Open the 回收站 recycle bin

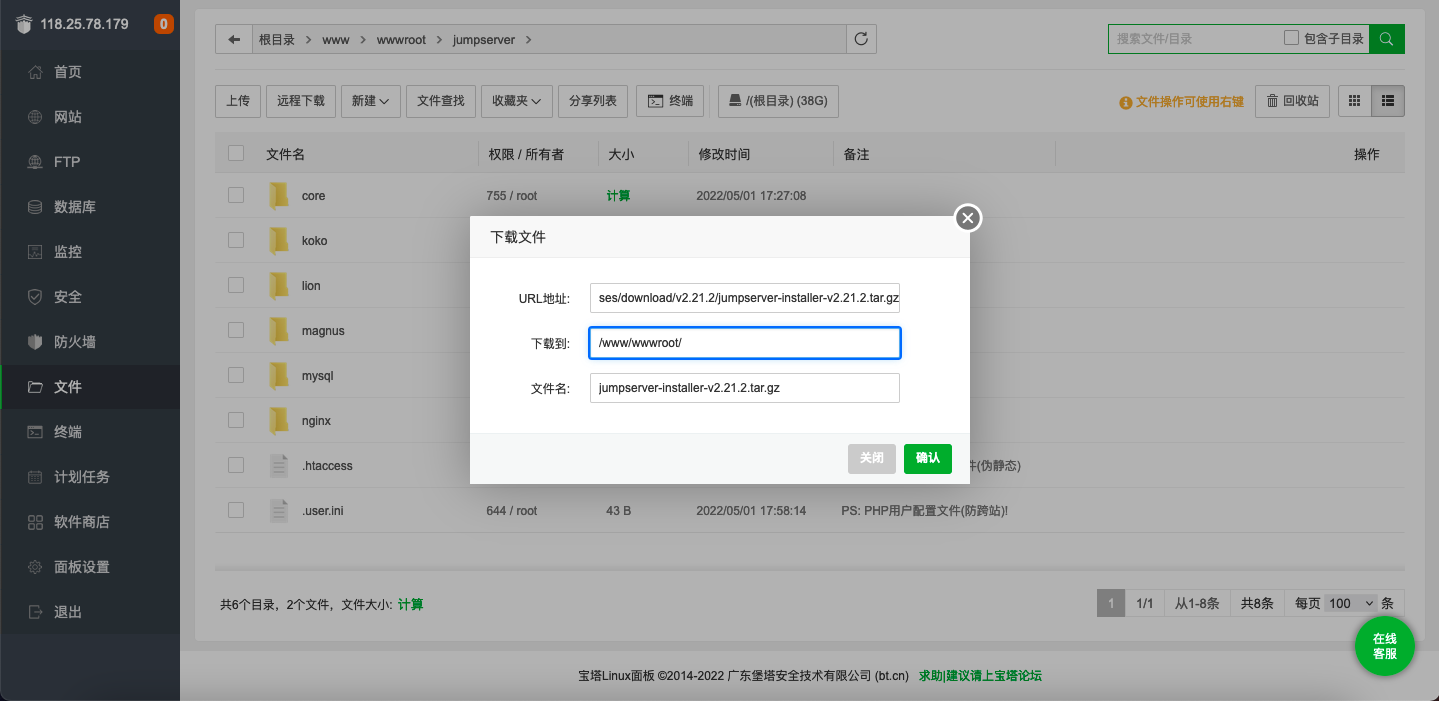coord(1292,101)
